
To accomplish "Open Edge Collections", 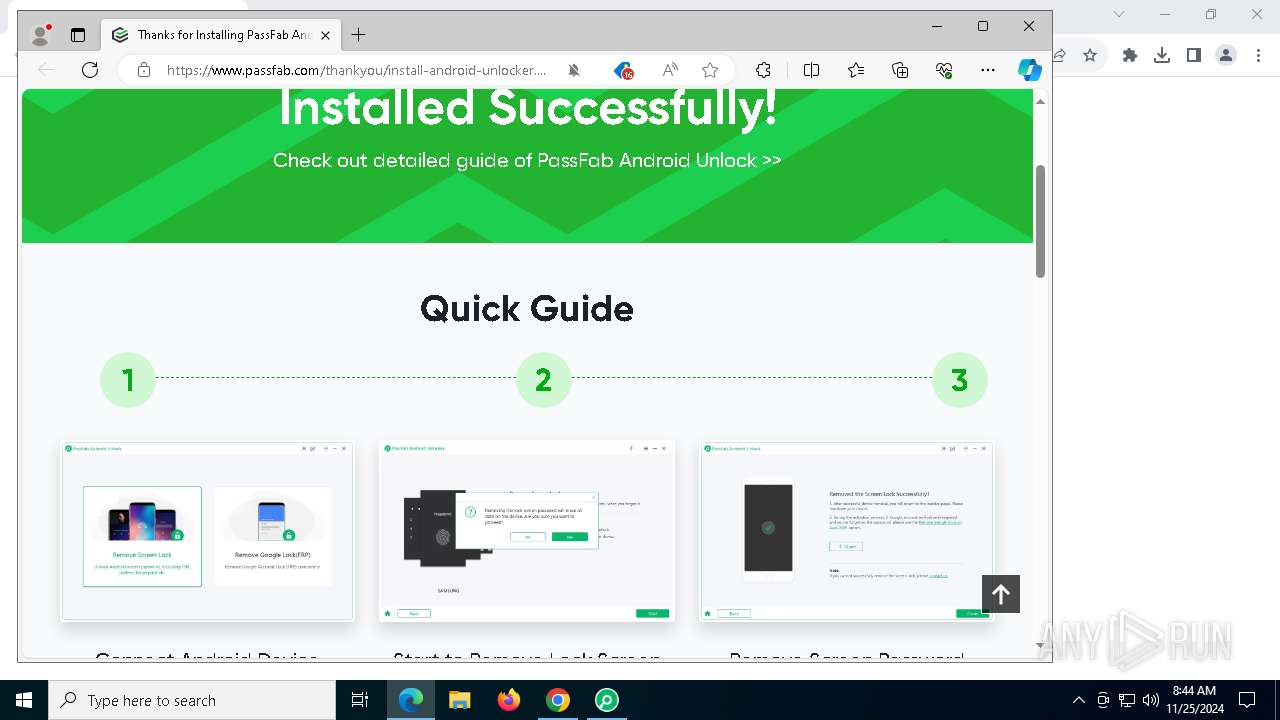I will click(x=900, y=70).
